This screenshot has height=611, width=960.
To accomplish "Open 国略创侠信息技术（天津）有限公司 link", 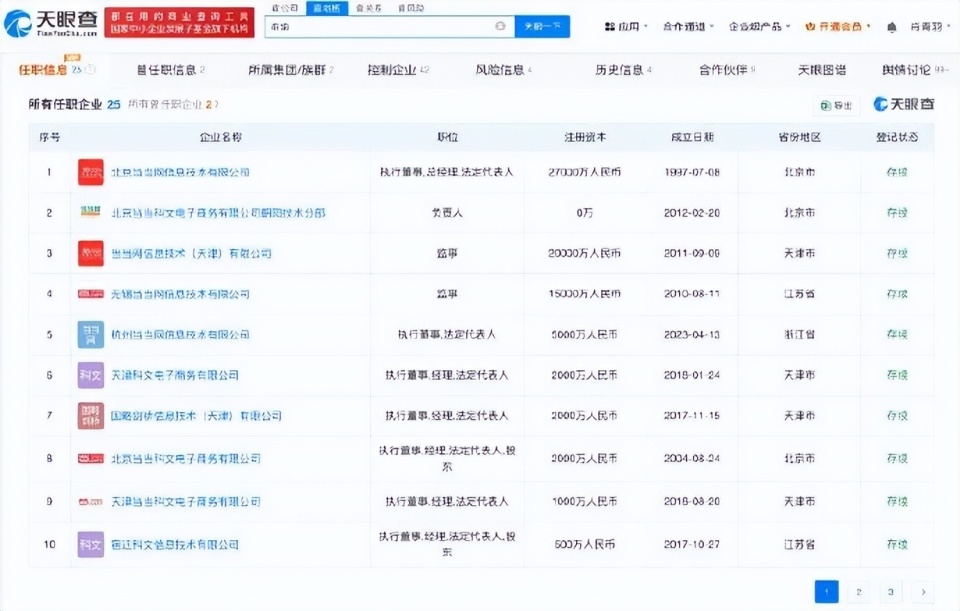I will tap(197, 416).
